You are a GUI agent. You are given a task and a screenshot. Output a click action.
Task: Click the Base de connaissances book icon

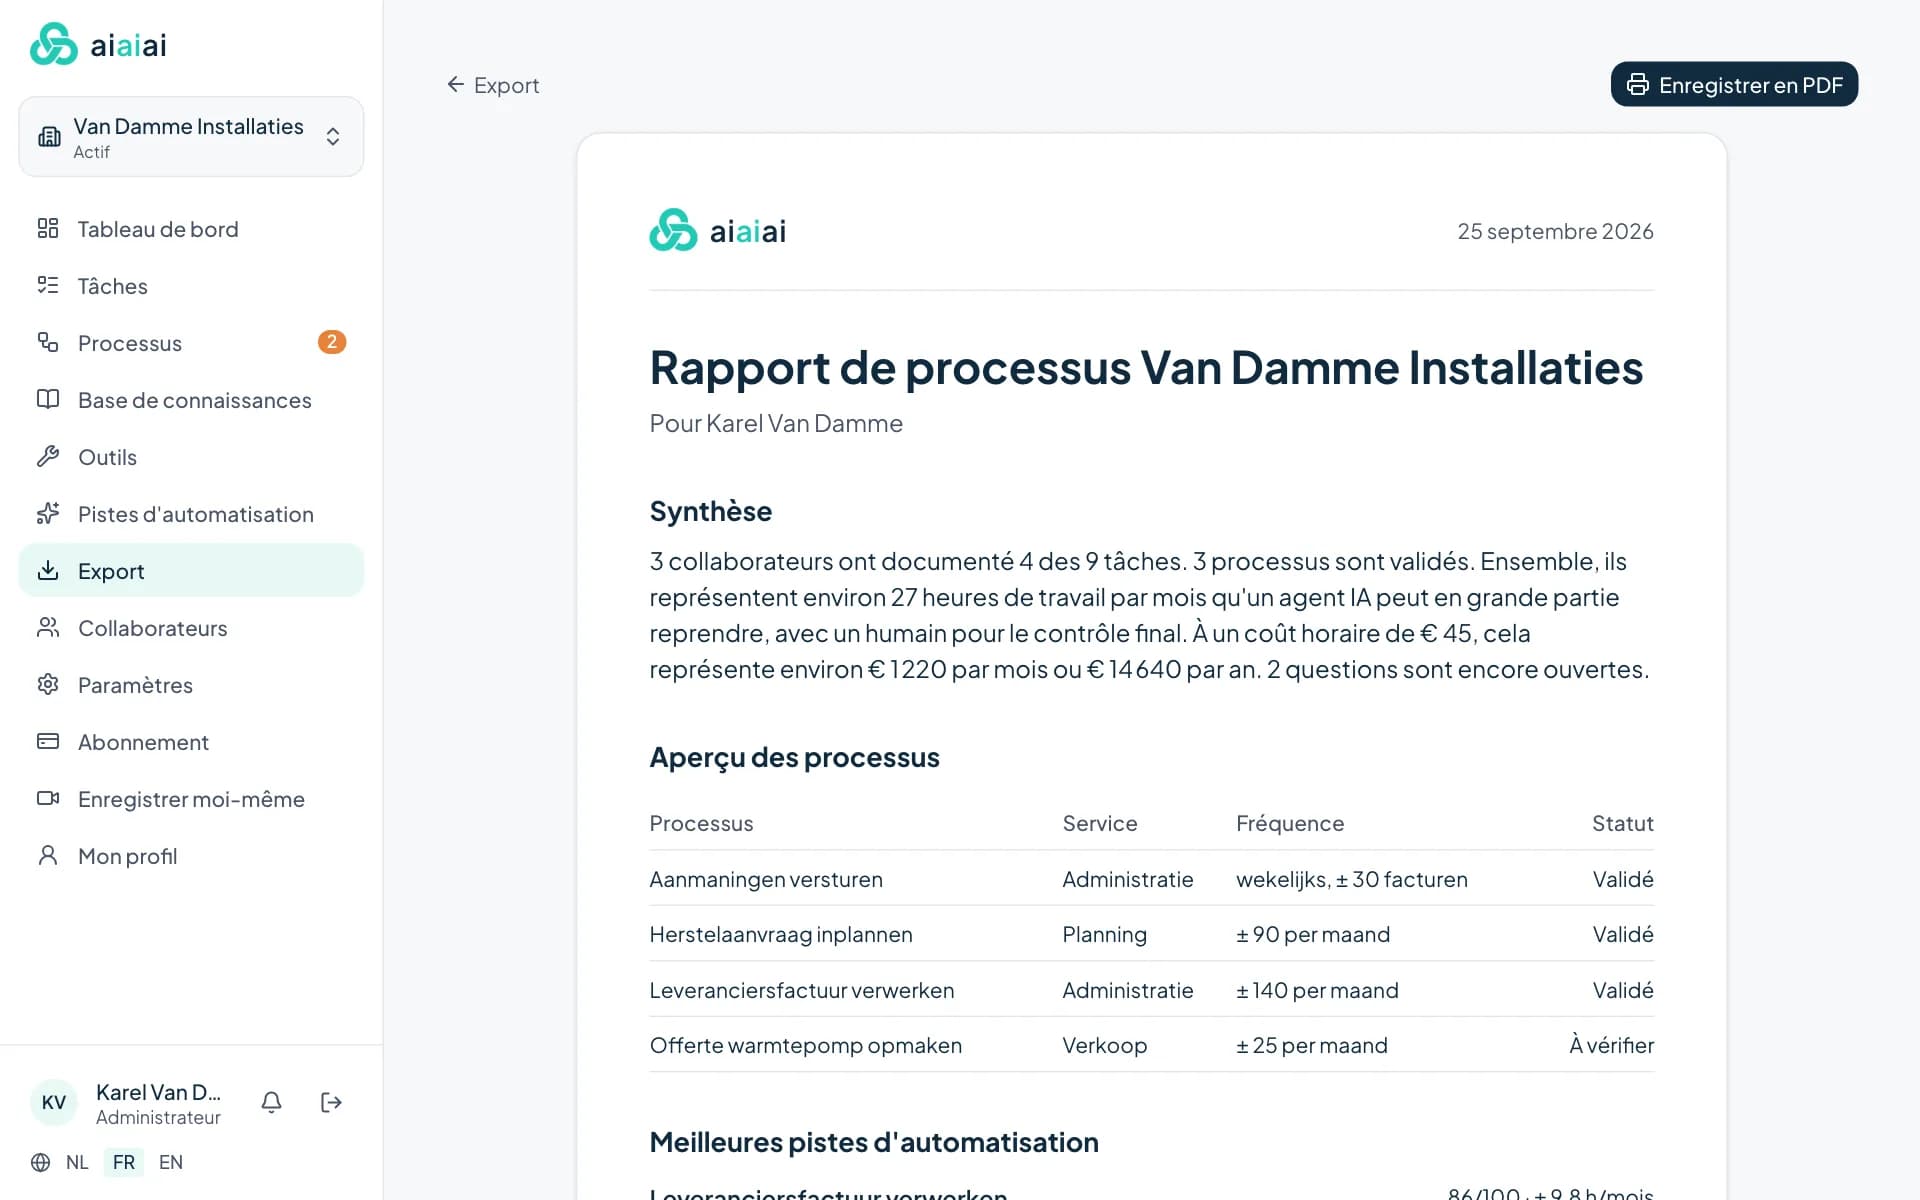coord(48,400)
